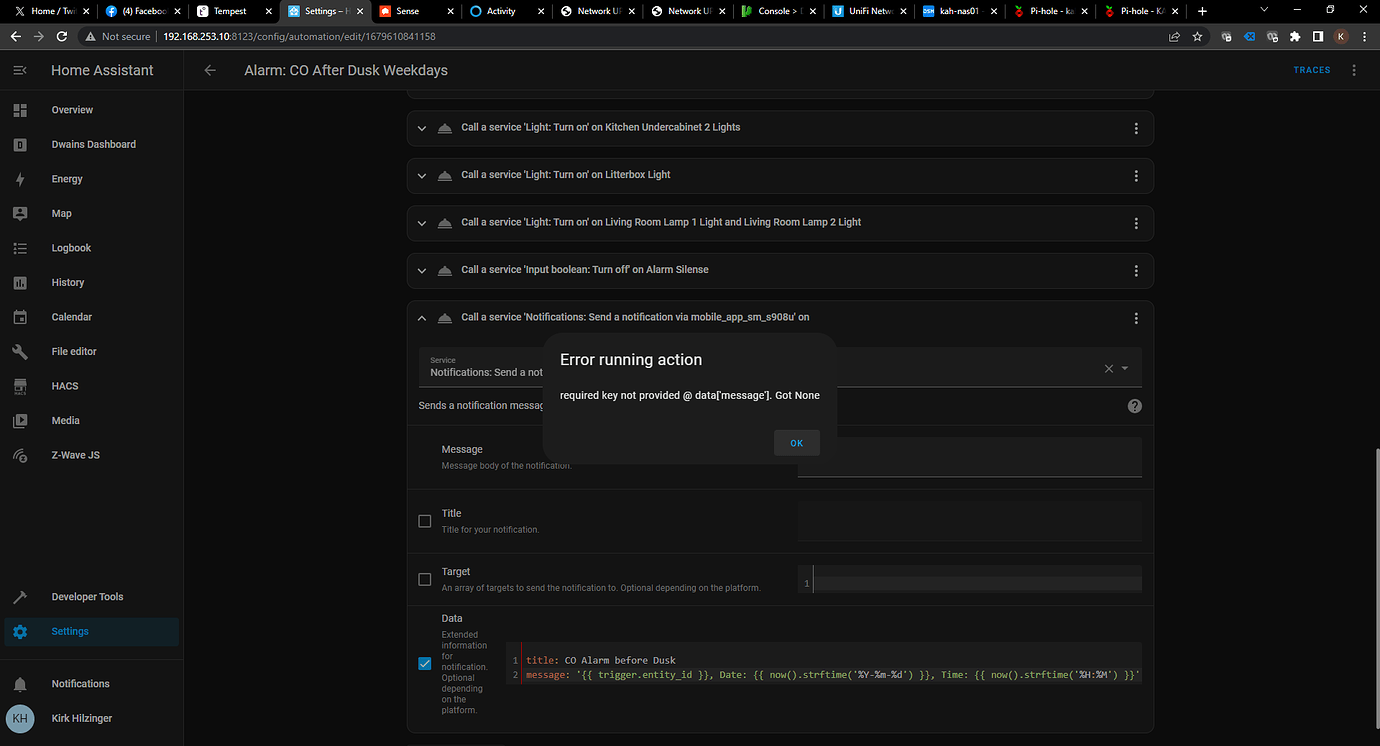Collapse the Notifications send action
This screenshot has width=1380, height=746.
tap(421, 317)
